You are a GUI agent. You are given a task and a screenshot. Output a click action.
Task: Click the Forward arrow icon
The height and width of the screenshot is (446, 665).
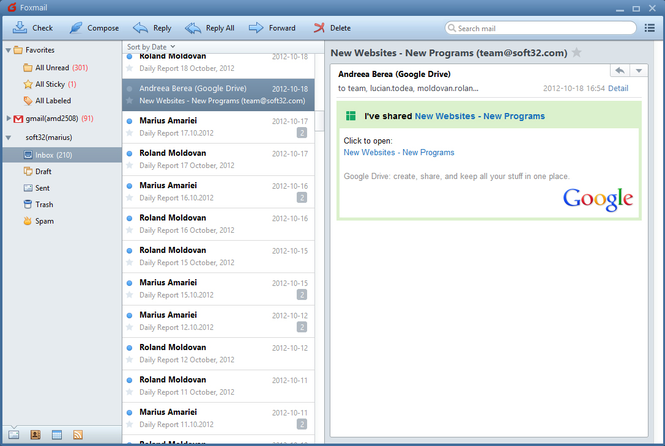256,28
